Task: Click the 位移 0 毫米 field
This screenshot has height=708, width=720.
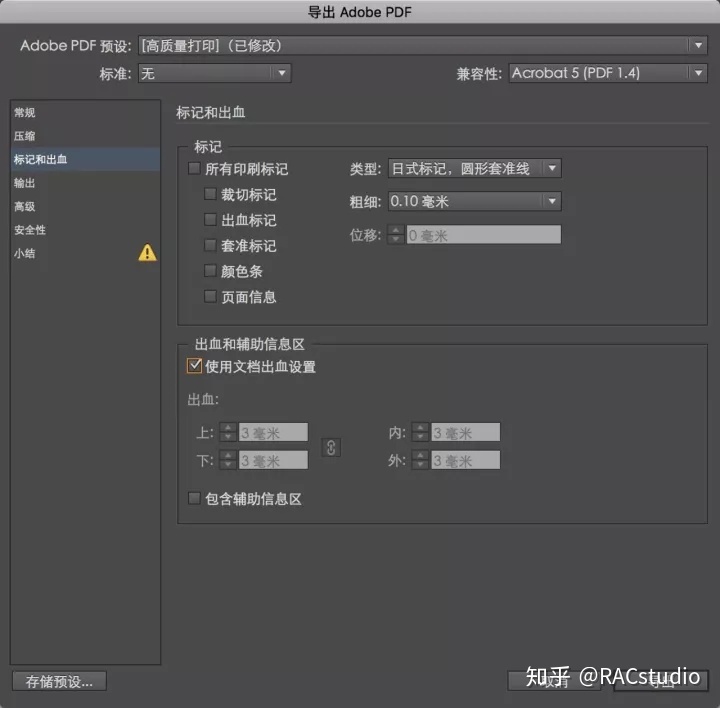Action: (484, 235)
